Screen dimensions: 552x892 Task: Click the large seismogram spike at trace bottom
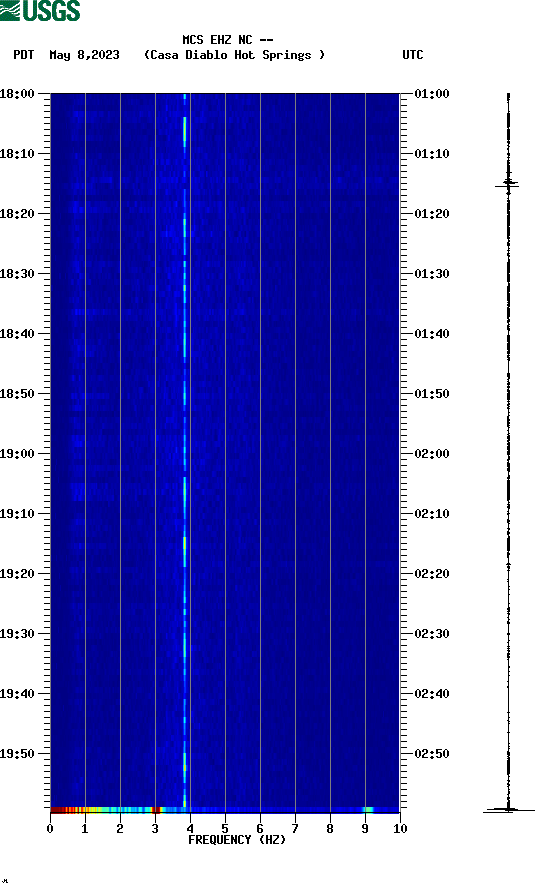click(509, 810)
